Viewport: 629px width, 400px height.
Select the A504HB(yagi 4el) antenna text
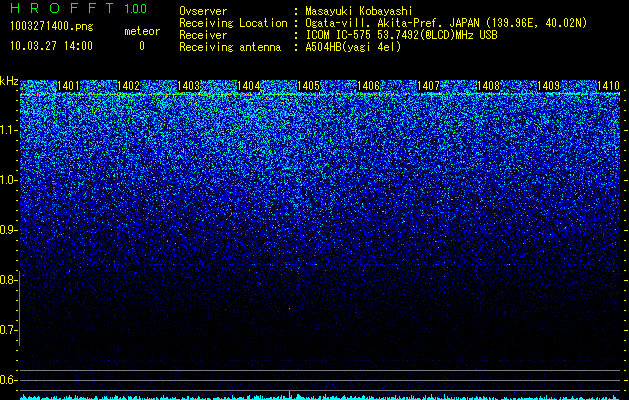tap(353, 47)
